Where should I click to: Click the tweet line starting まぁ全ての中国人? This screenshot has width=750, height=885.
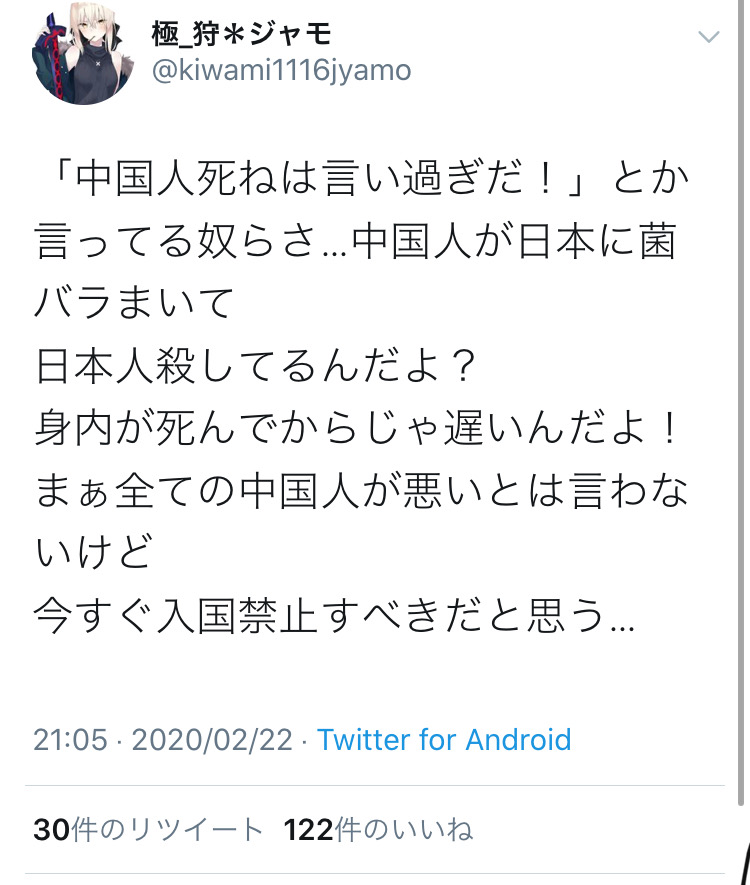pyautogui.click(x=361, y=490)
